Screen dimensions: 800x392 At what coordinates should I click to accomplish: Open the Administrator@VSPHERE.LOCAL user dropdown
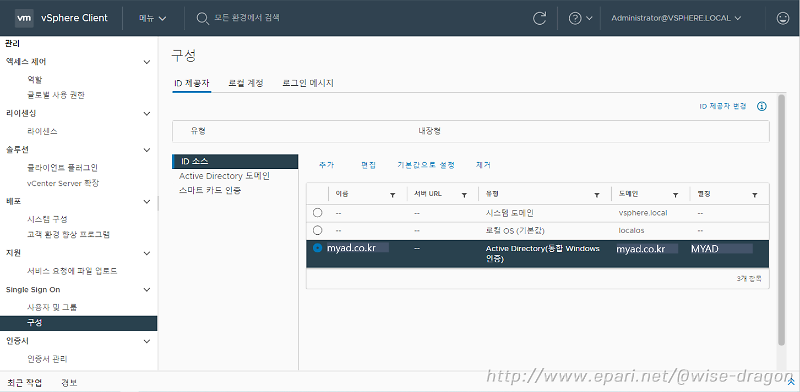pos(676,18)
